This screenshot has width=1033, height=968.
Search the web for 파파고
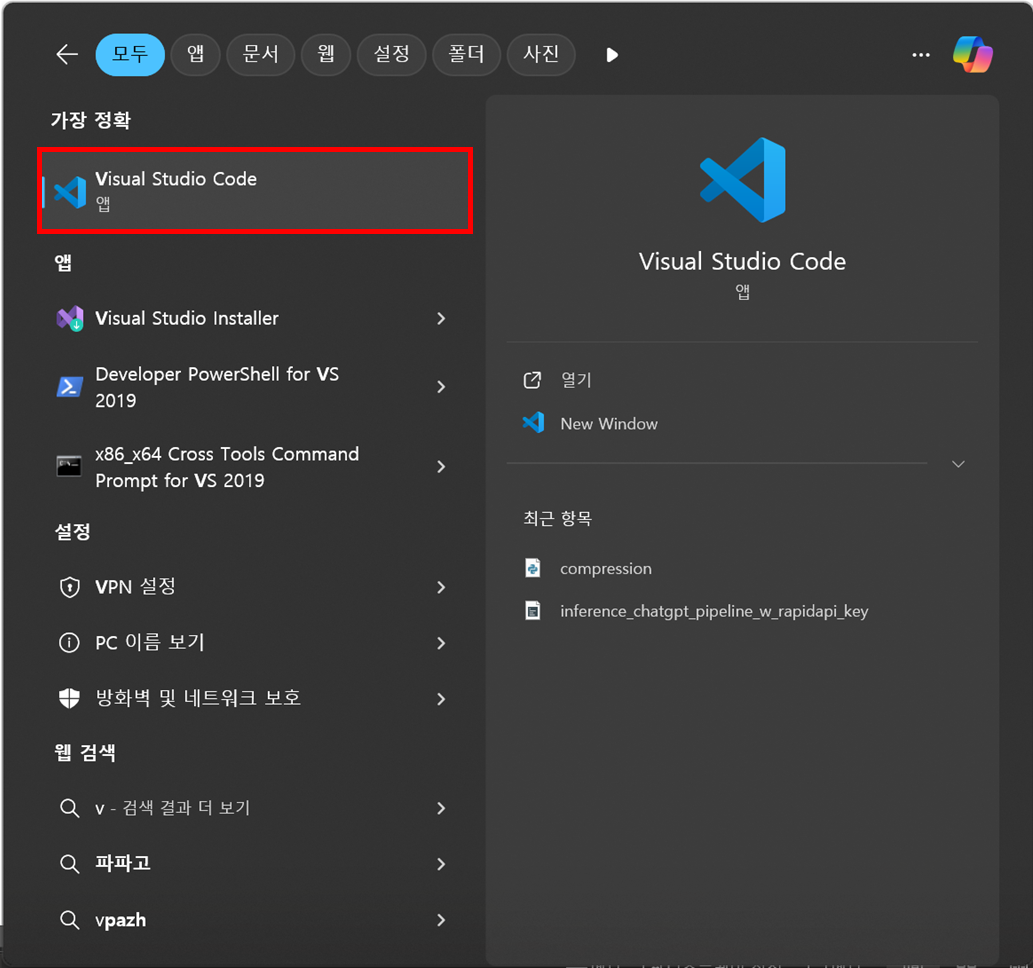[123, 864]
